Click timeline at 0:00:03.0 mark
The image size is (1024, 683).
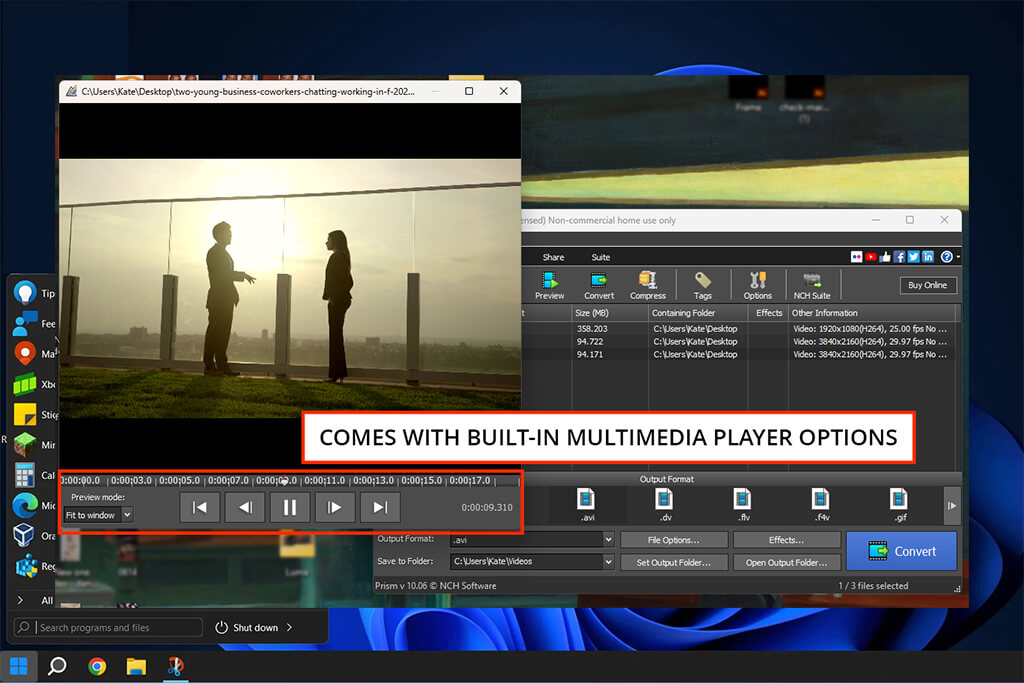click(131, 481)
